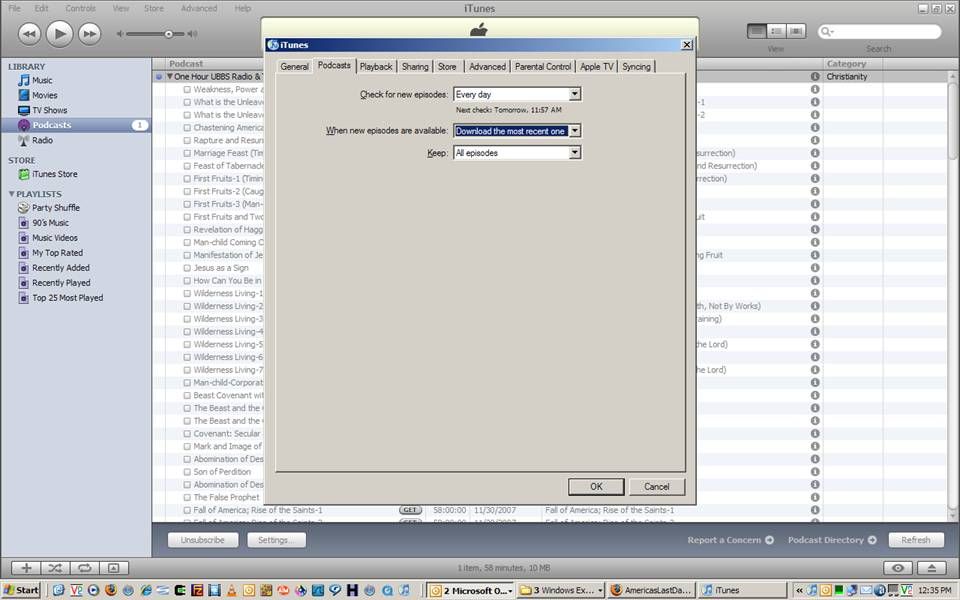Screen dimensions: 960x600
Task: Switch to Store preferences tab
Action: coord(447,66)
